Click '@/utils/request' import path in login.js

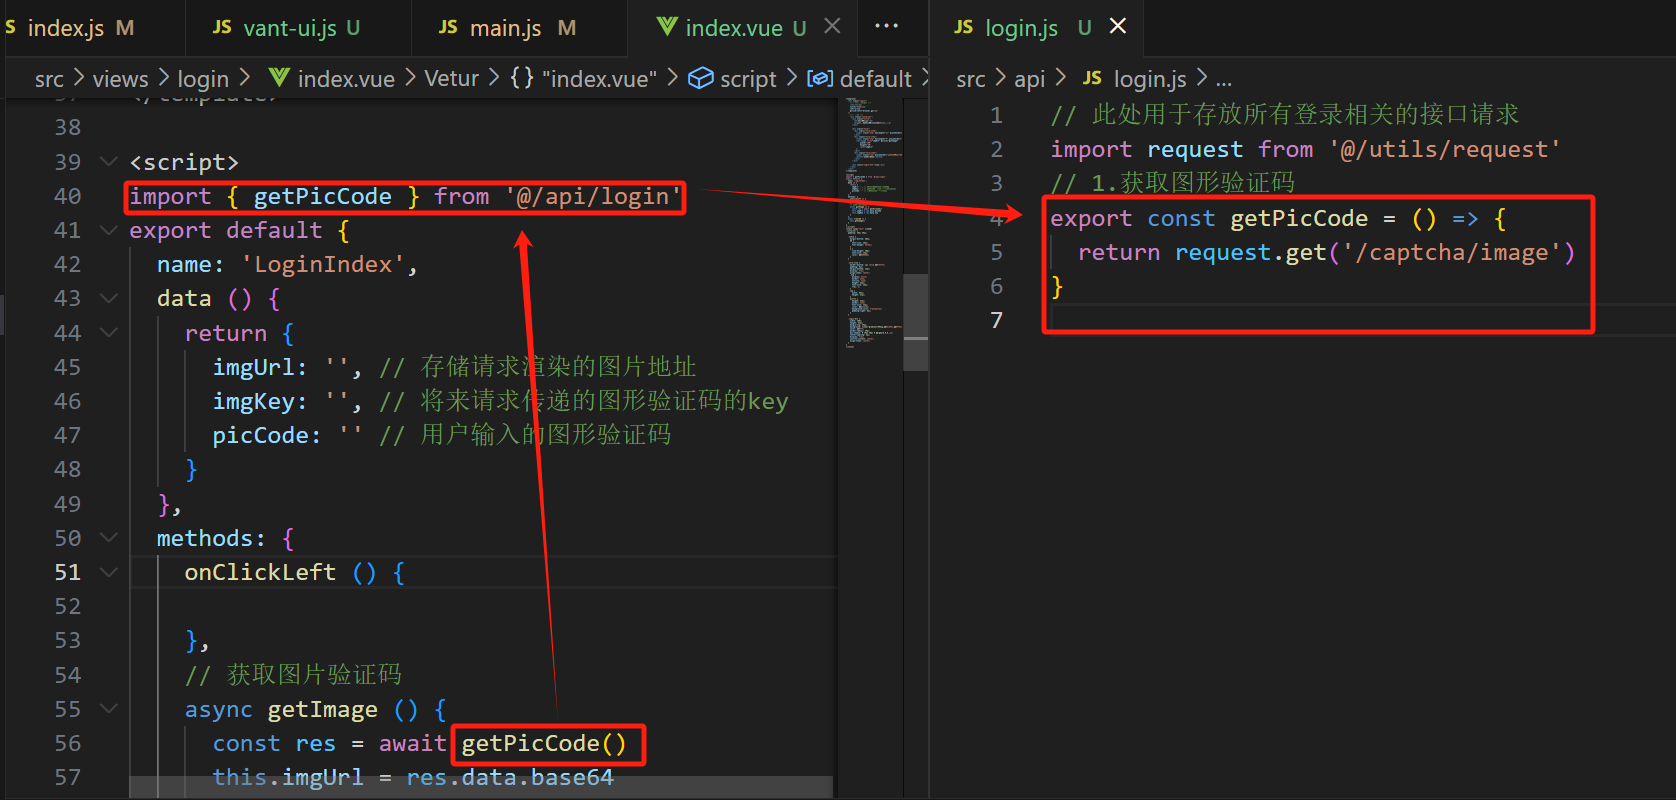1444,149
